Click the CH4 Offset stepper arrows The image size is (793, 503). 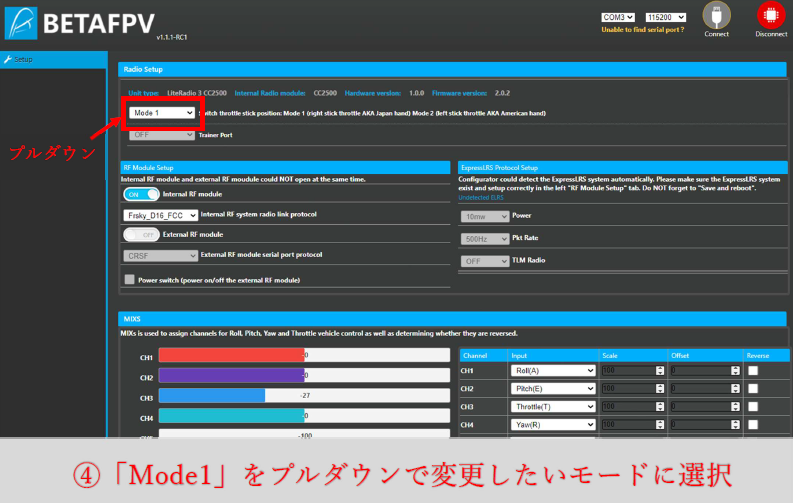[x=735, y=425]
